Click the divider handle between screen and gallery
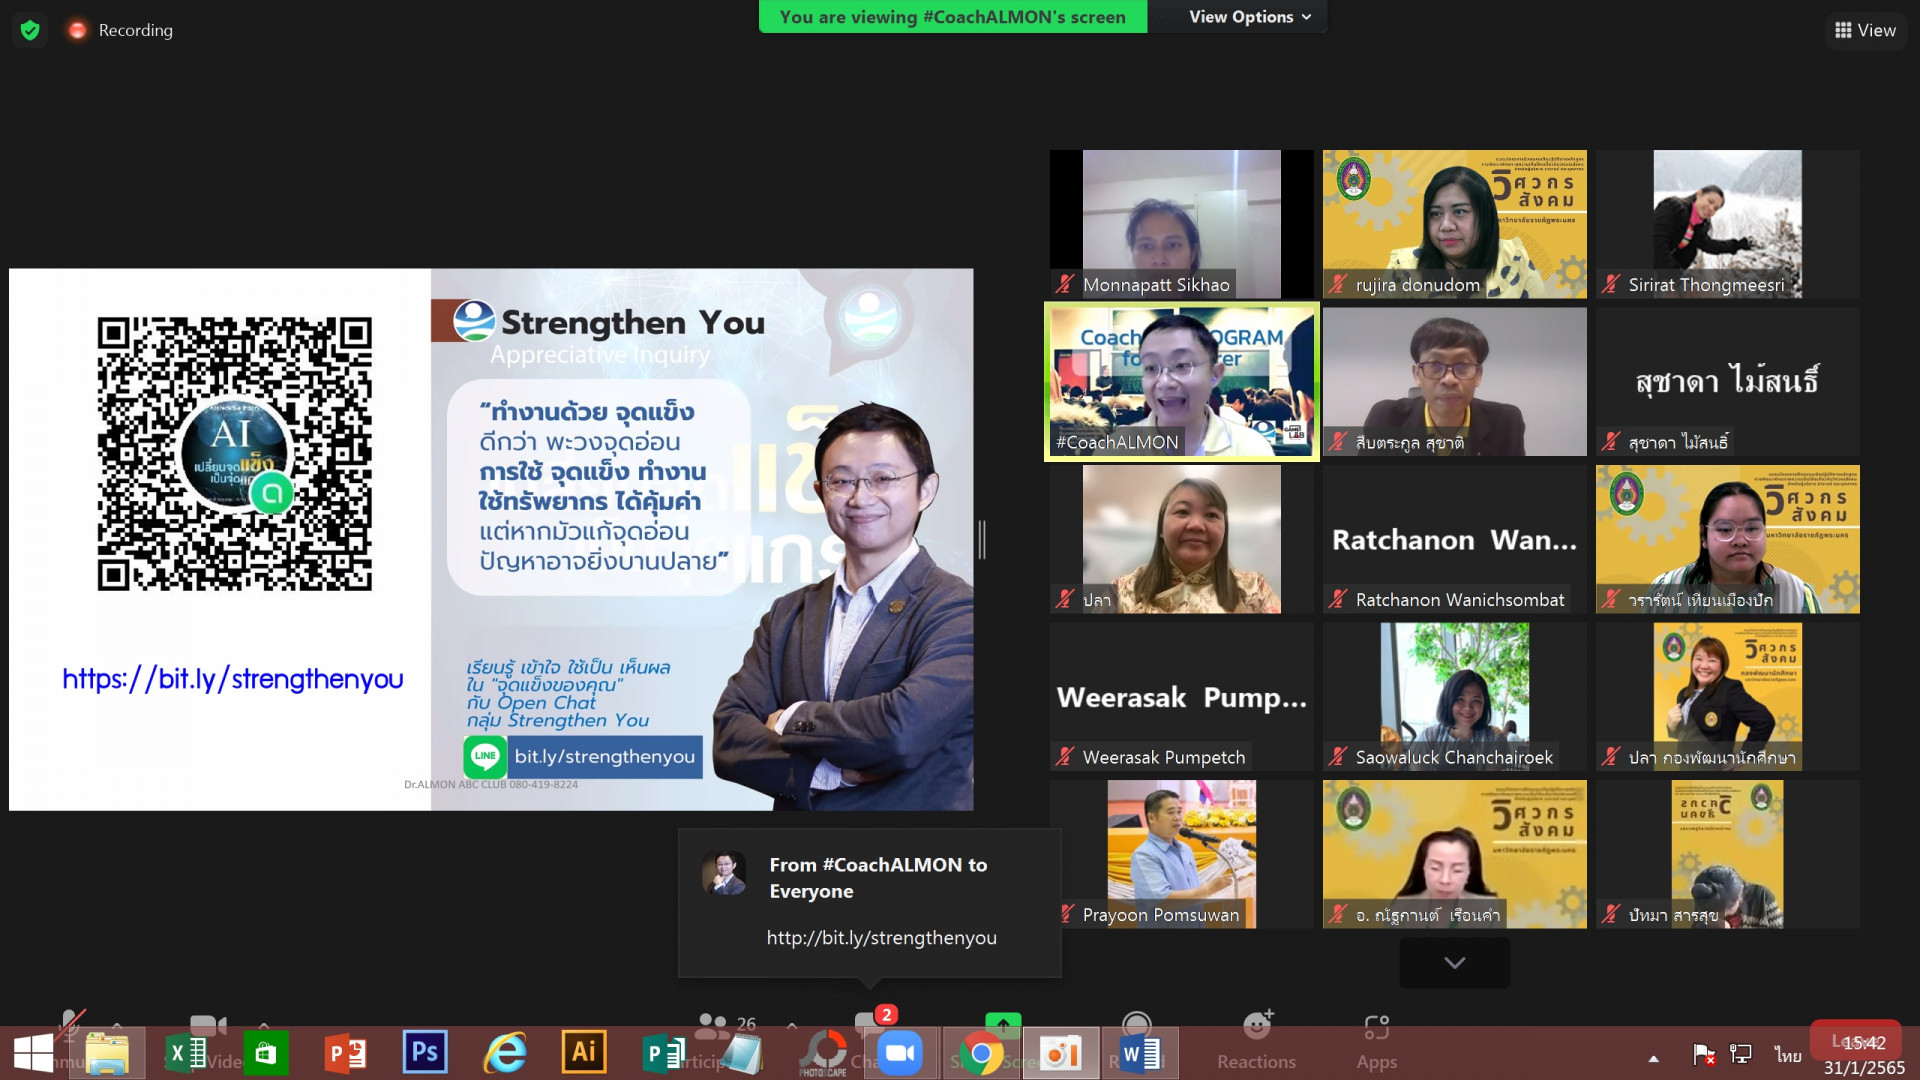Viewport: 1920px width, 1080px height. (982, 540)
